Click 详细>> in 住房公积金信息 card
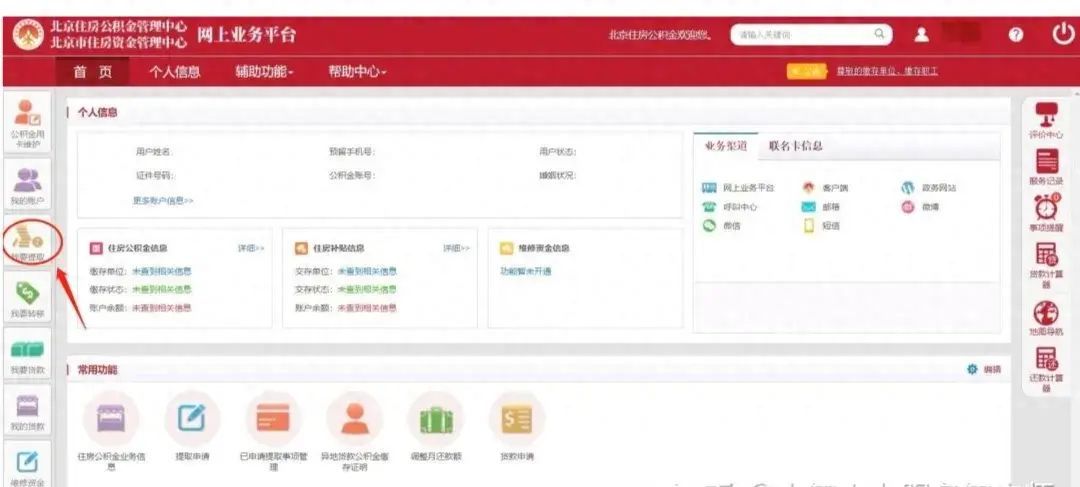Viewport: 1080px width, 487px height. pos(251,248)
